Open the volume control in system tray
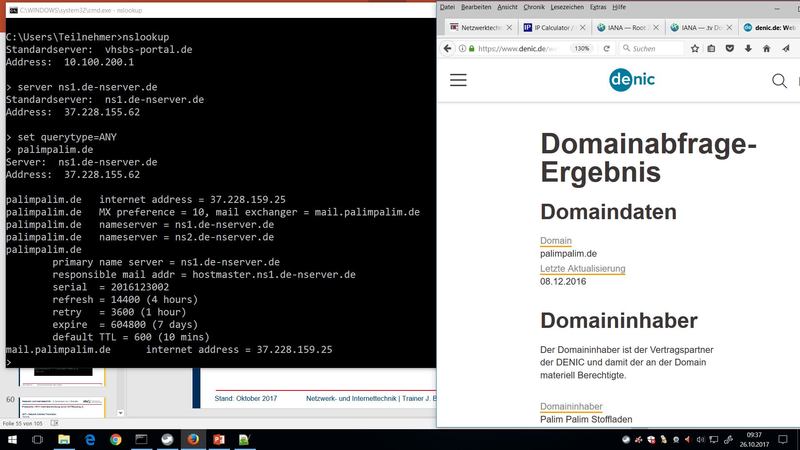The width and height of the screenshot is (800, 450). pos(700,439)
